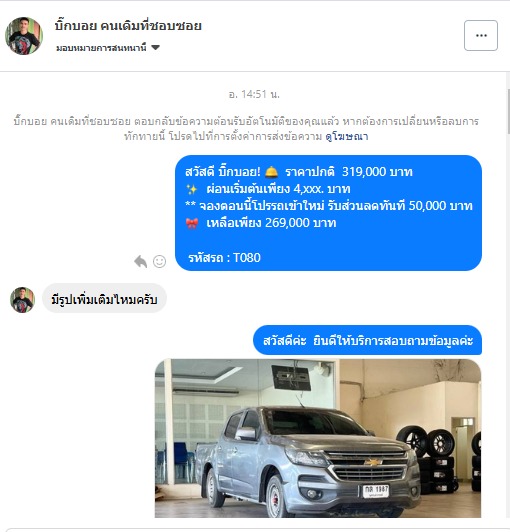The image size is (510, 532).
Task: Click the reply arrow icon beside message
Action: tap(140, 261)
